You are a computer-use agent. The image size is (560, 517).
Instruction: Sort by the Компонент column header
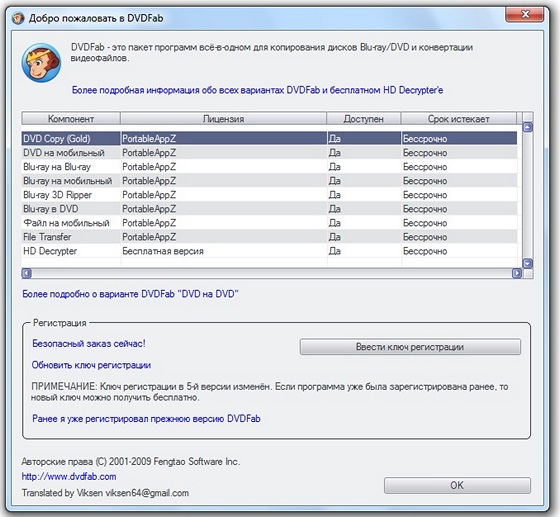pyautogui.click(x=71, y=119)
